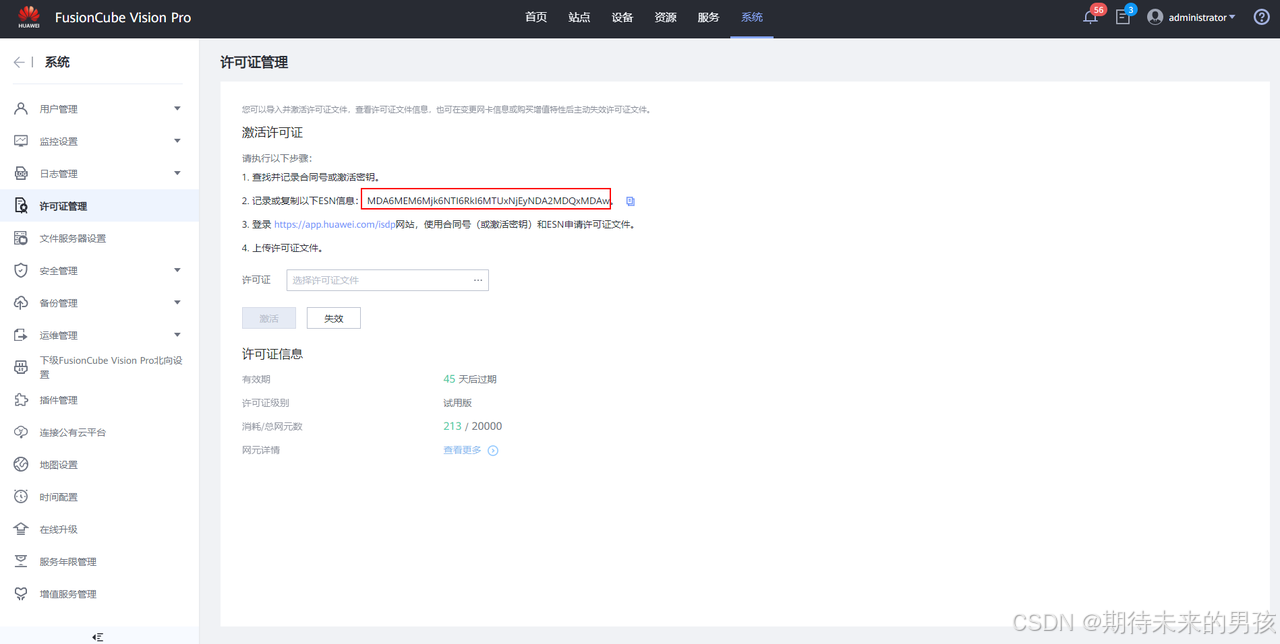Click the 用户管理 sidebar icon
This screenshot has width=1280, height=644.
coord(21,109)
